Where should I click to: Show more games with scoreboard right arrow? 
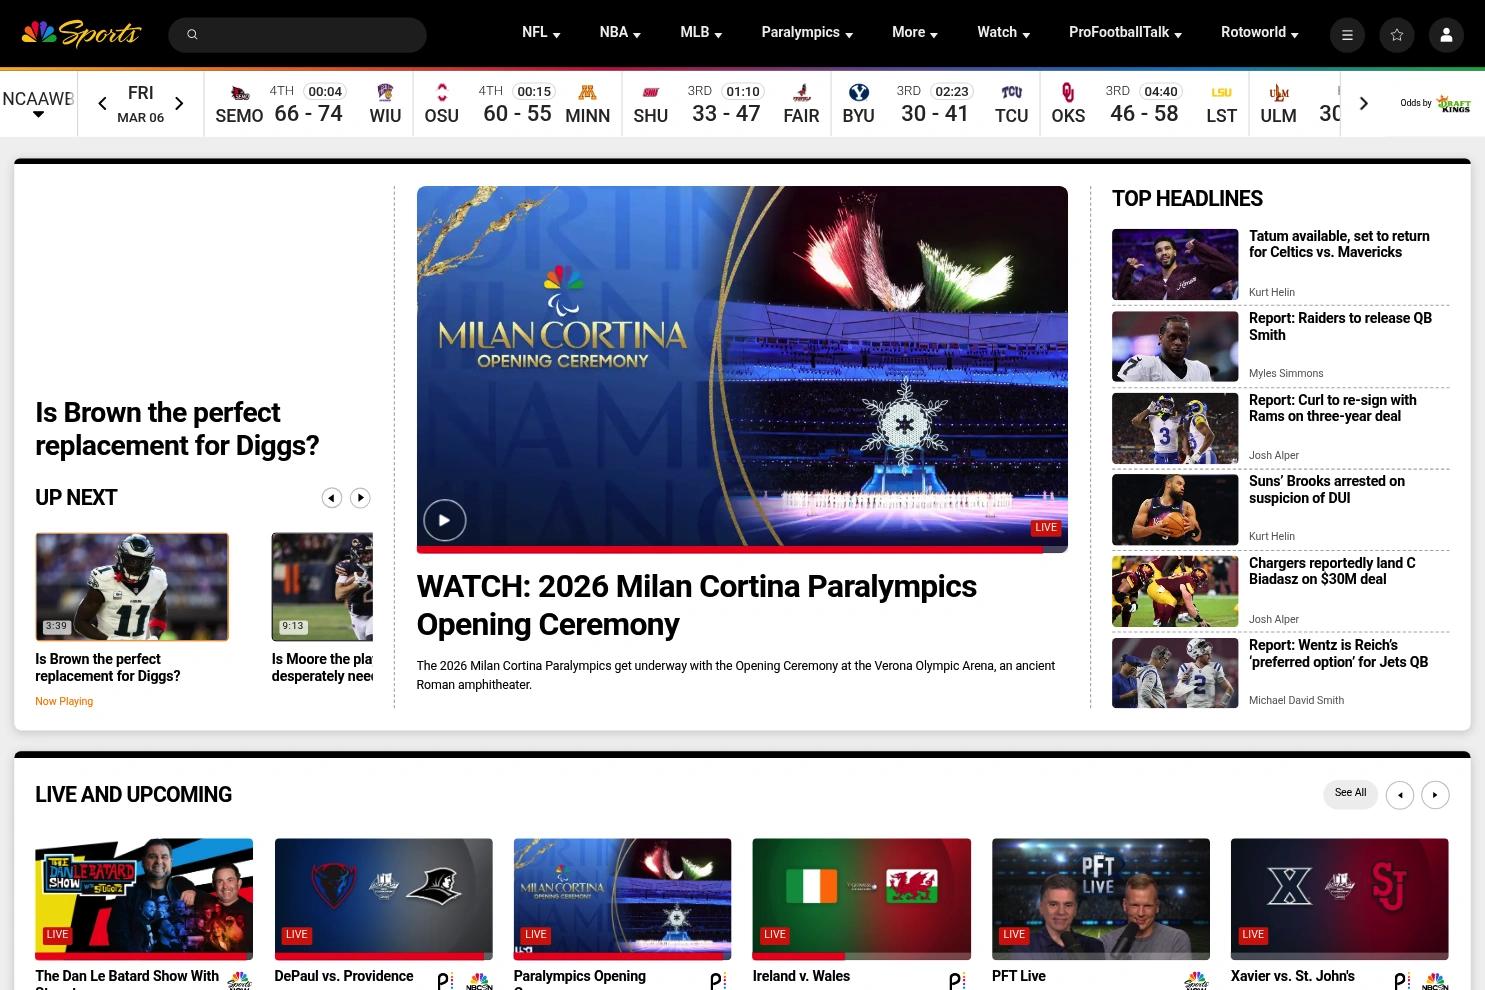(x=1363, y=103)
